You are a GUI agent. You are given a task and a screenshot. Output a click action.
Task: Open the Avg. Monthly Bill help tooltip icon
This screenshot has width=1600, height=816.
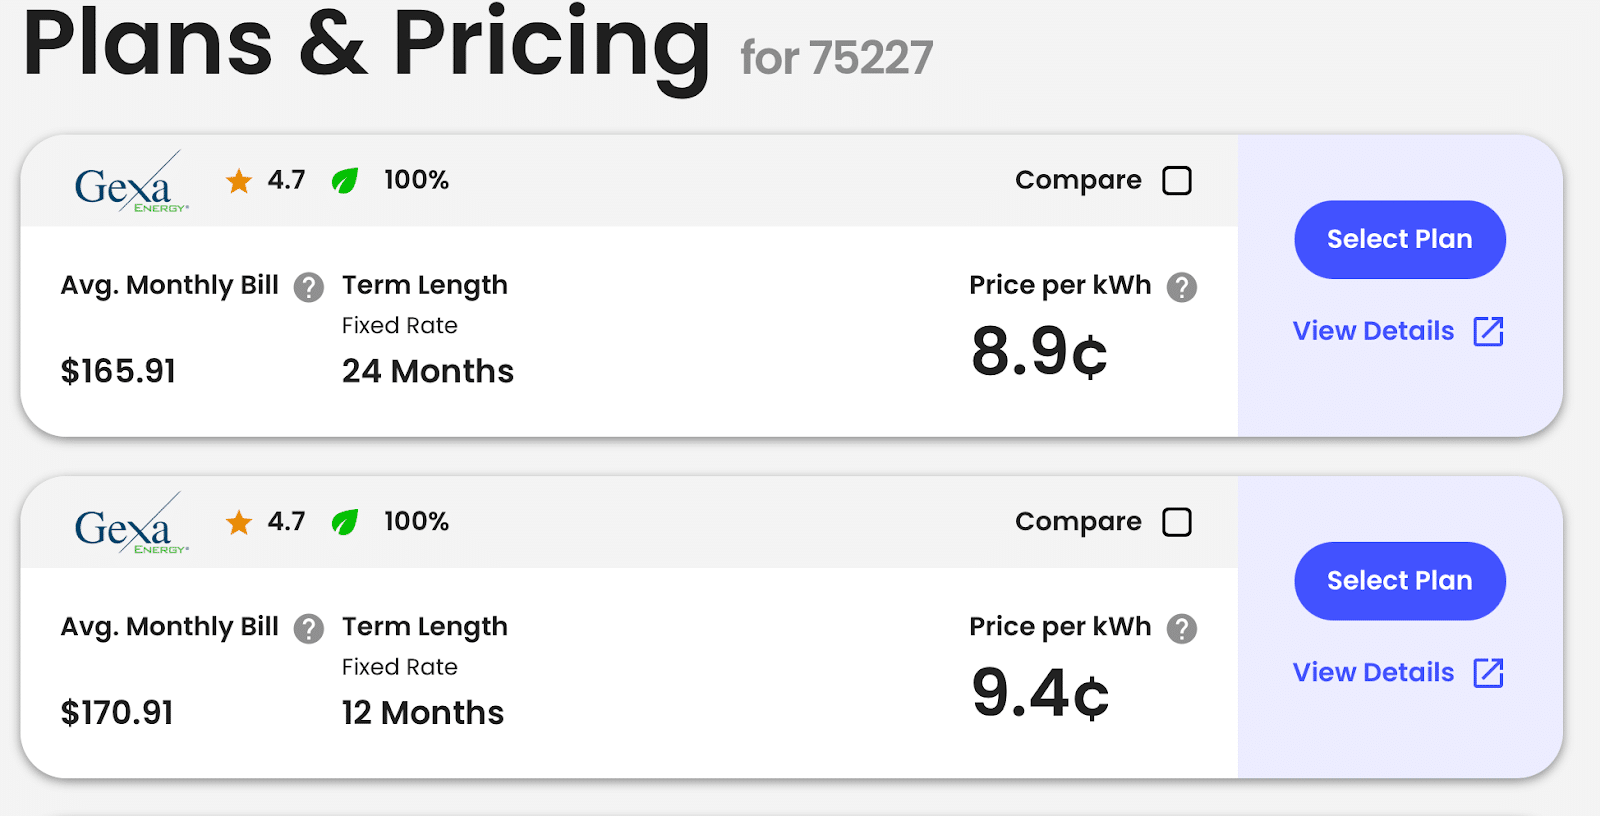310,287
